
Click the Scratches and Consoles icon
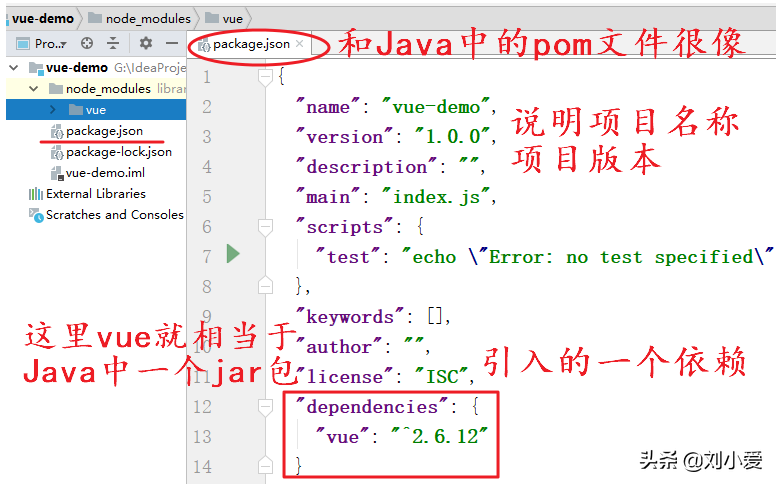(37, 215)
